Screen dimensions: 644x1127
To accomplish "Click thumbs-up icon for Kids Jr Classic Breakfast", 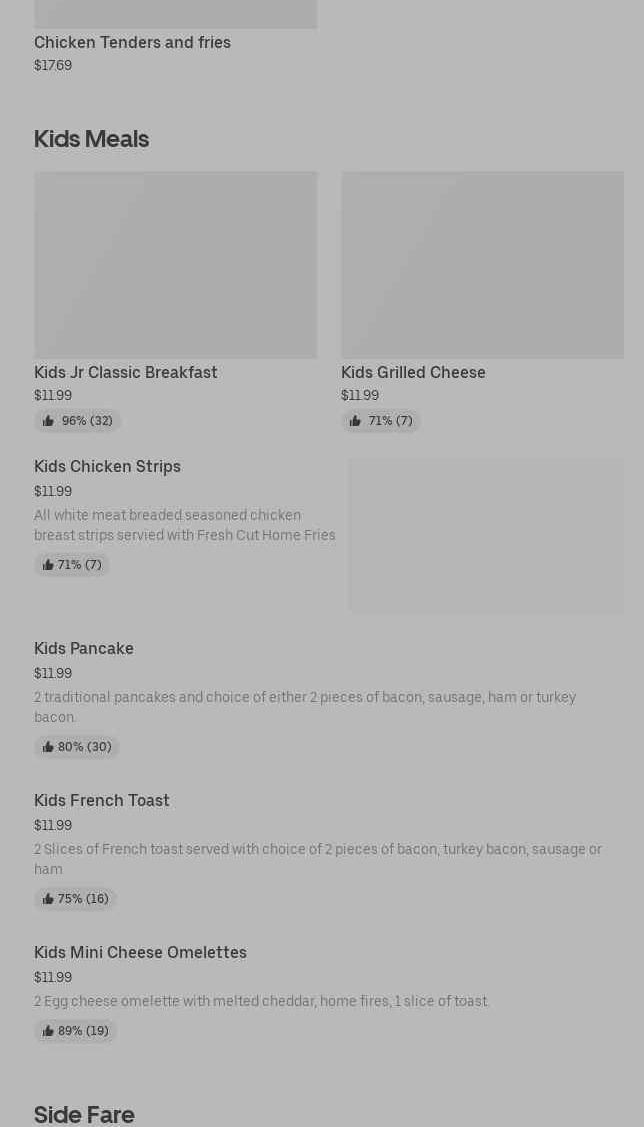I will tap(48, 421).
